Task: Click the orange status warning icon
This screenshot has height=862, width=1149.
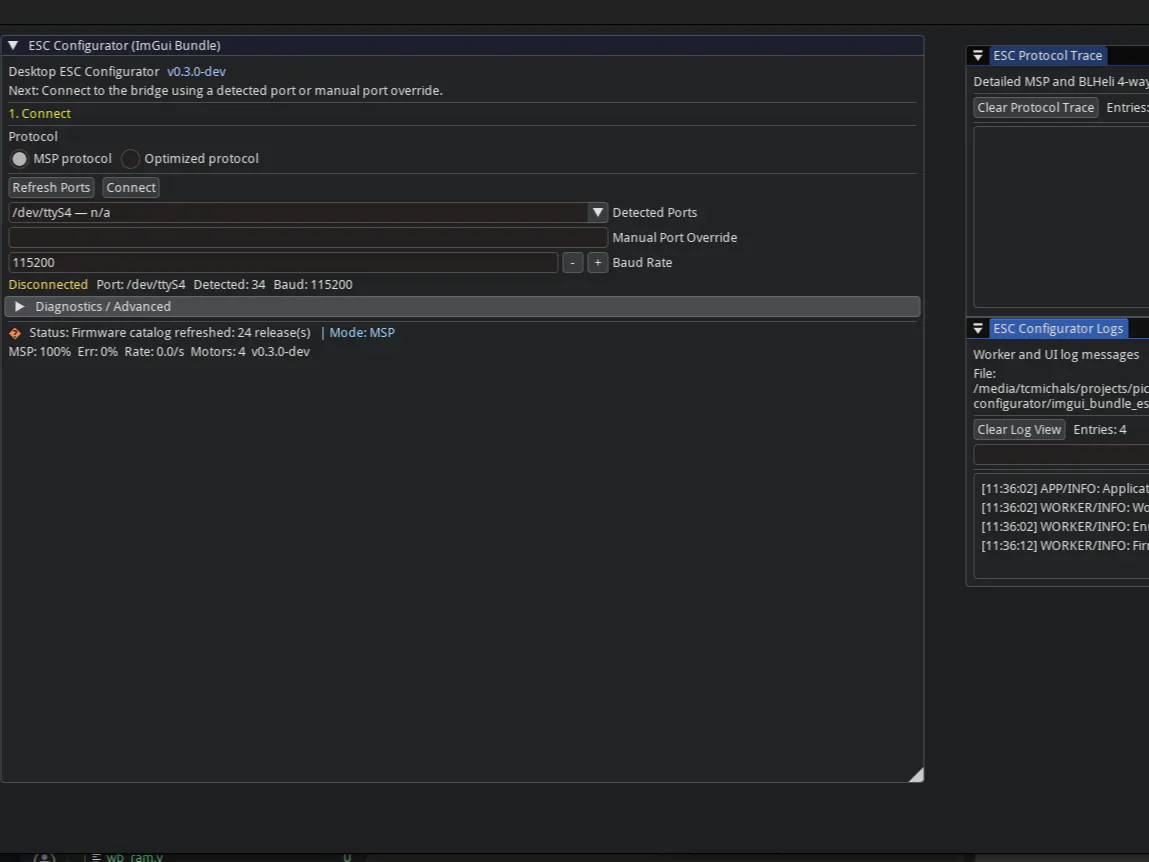Action: pos(15,333)
